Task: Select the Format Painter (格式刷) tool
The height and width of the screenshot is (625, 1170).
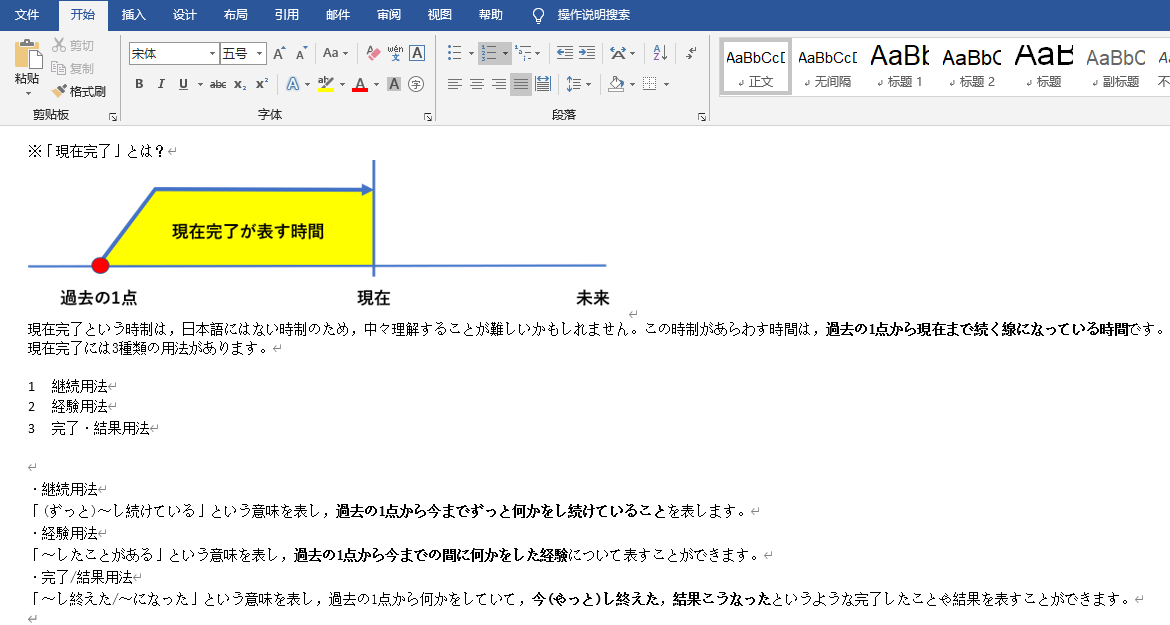Action: [72, 91]
